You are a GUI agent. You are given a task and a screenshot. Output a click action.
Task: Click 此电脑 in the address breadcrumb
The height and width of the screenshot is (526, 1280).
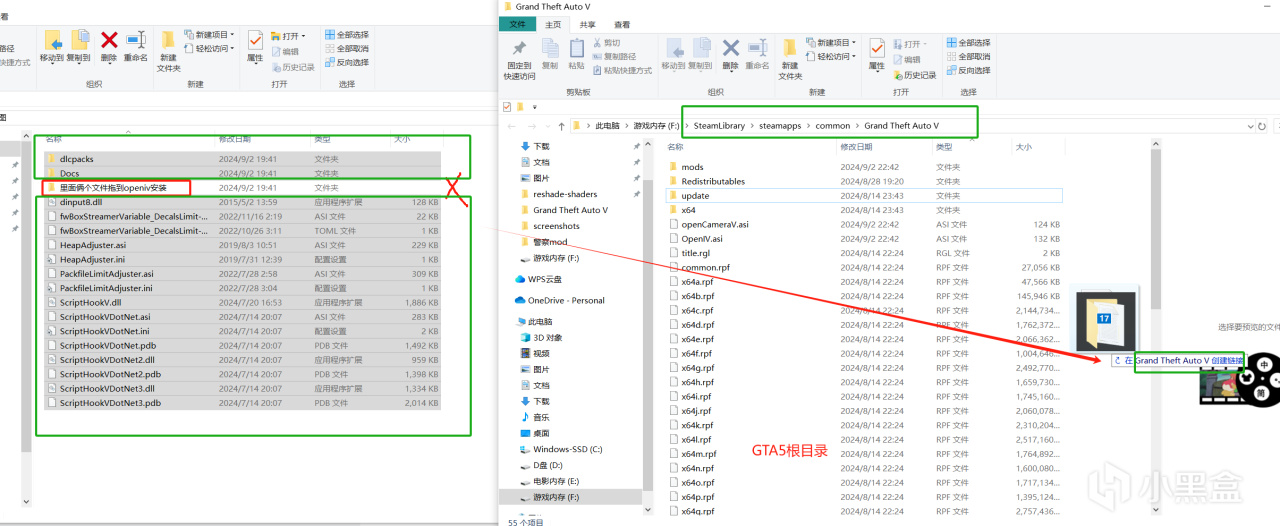click(607, 126)
